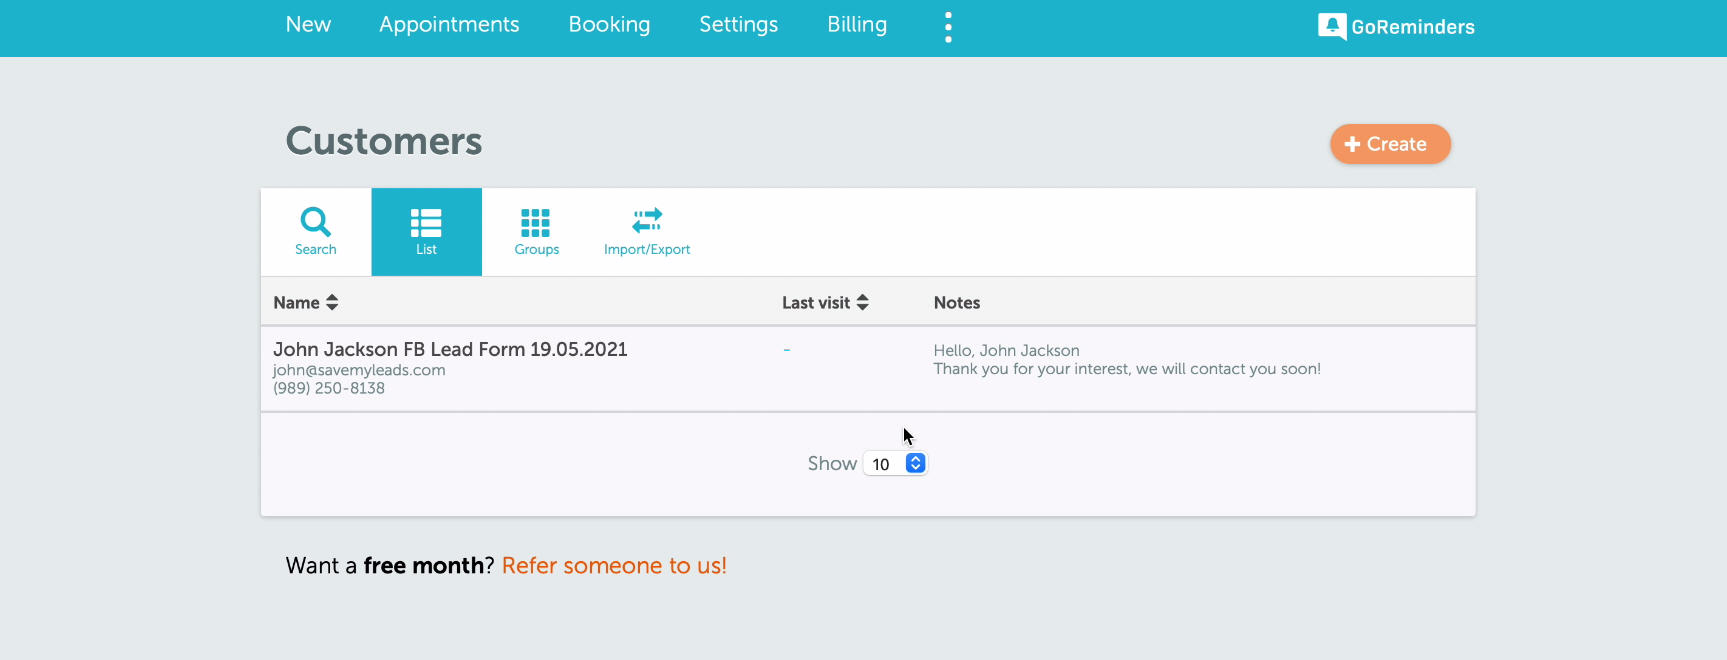Open the Groups grid view
Image resolution: width=1727 pixels, height=660 pixels.
click(x=536, y=232)
